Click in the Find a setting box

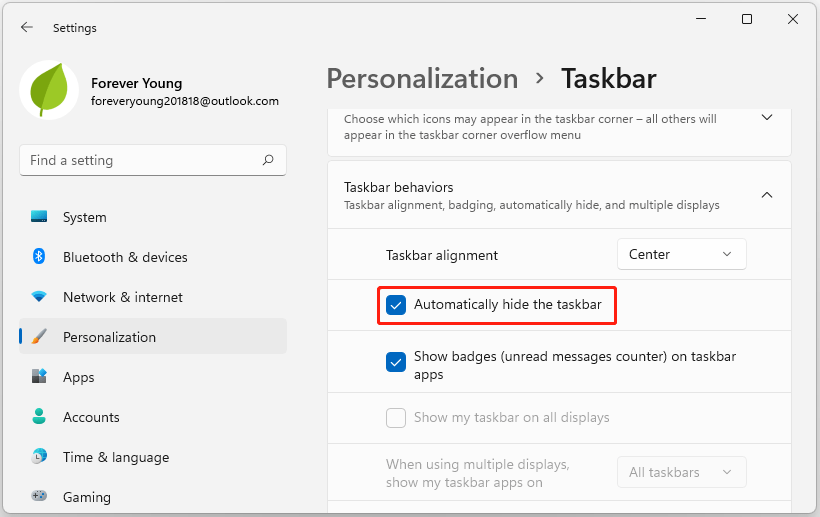pos(153,160)
